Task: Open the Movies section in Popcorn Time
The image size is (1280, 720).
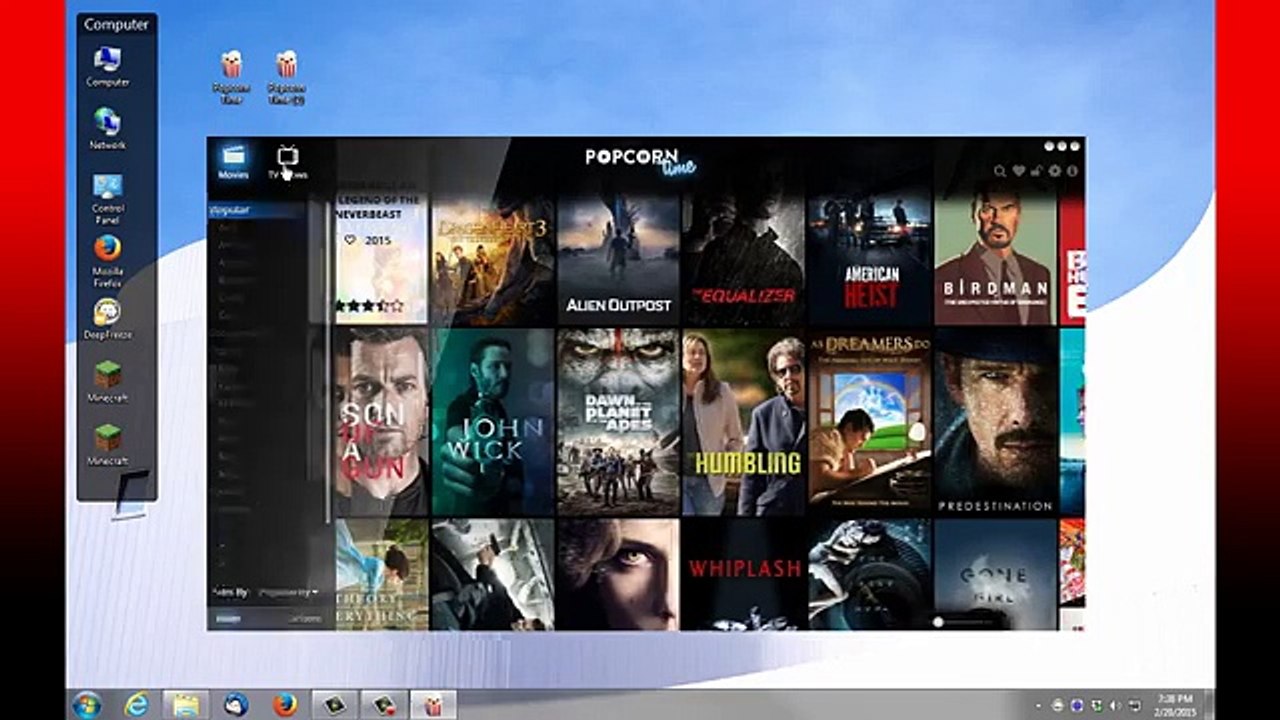Action: 234,161
